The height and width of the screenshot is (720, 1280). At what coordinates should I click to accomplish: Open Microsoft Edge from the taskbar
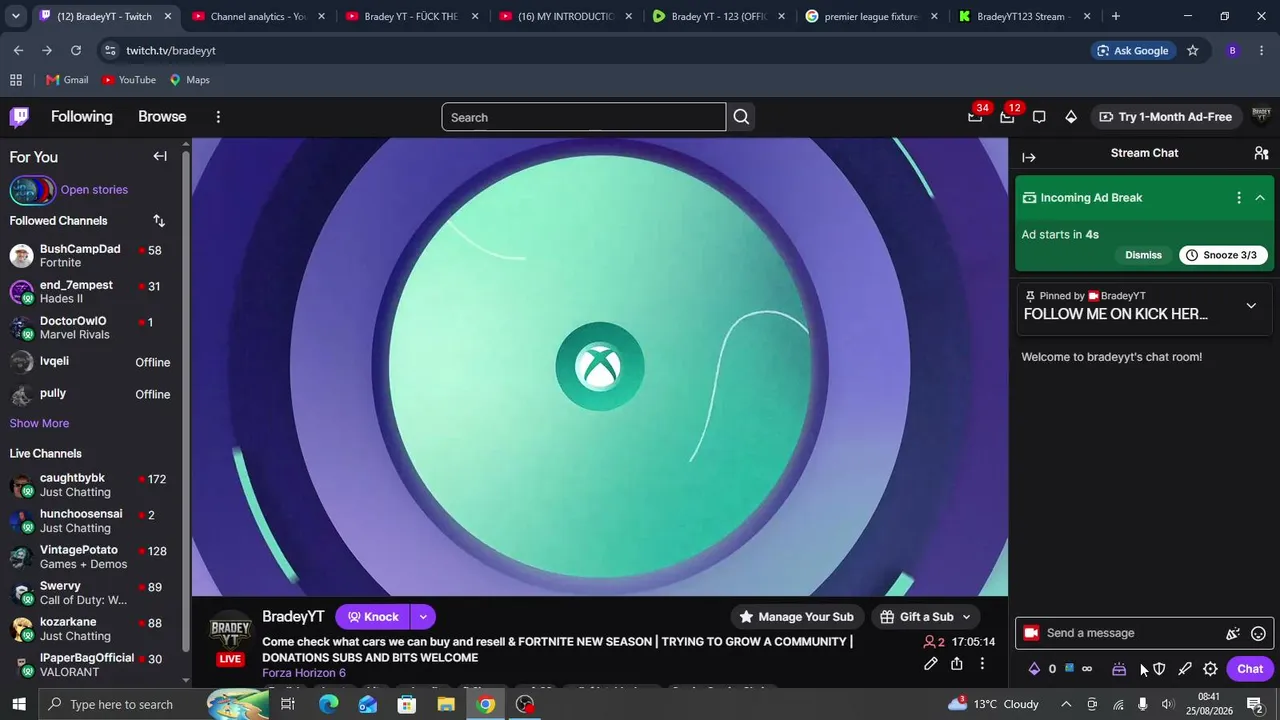[x=328, y=704]
